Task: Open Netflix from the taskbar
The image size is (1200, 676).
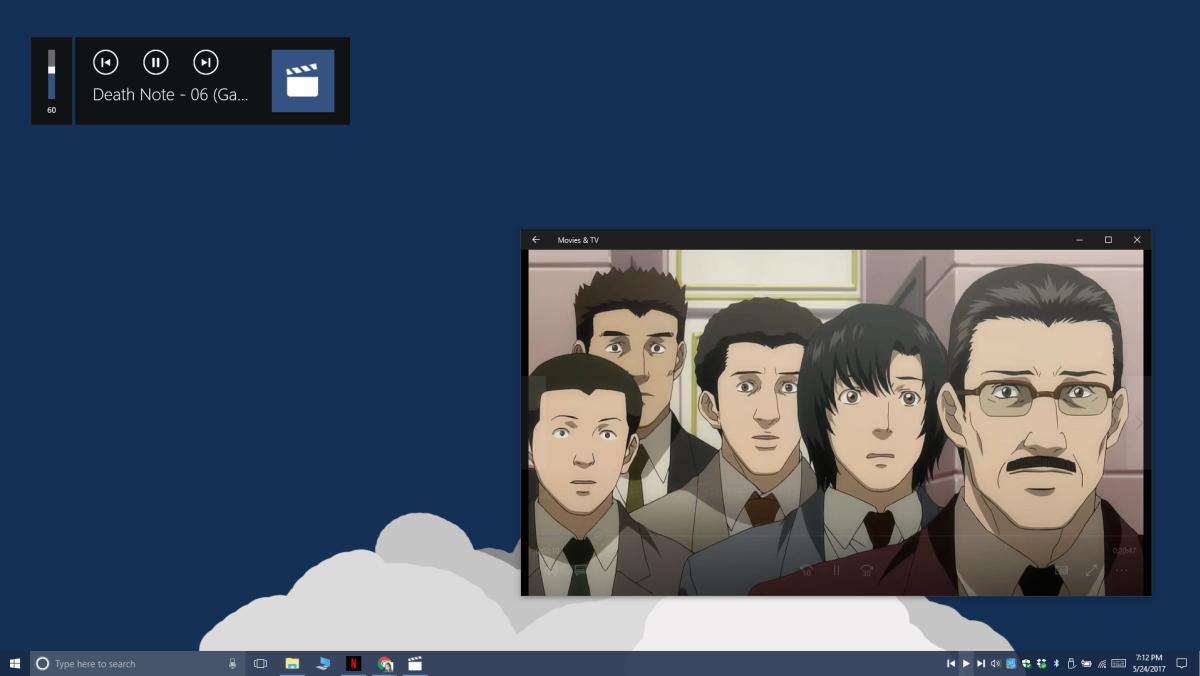Action: point(353,663)
